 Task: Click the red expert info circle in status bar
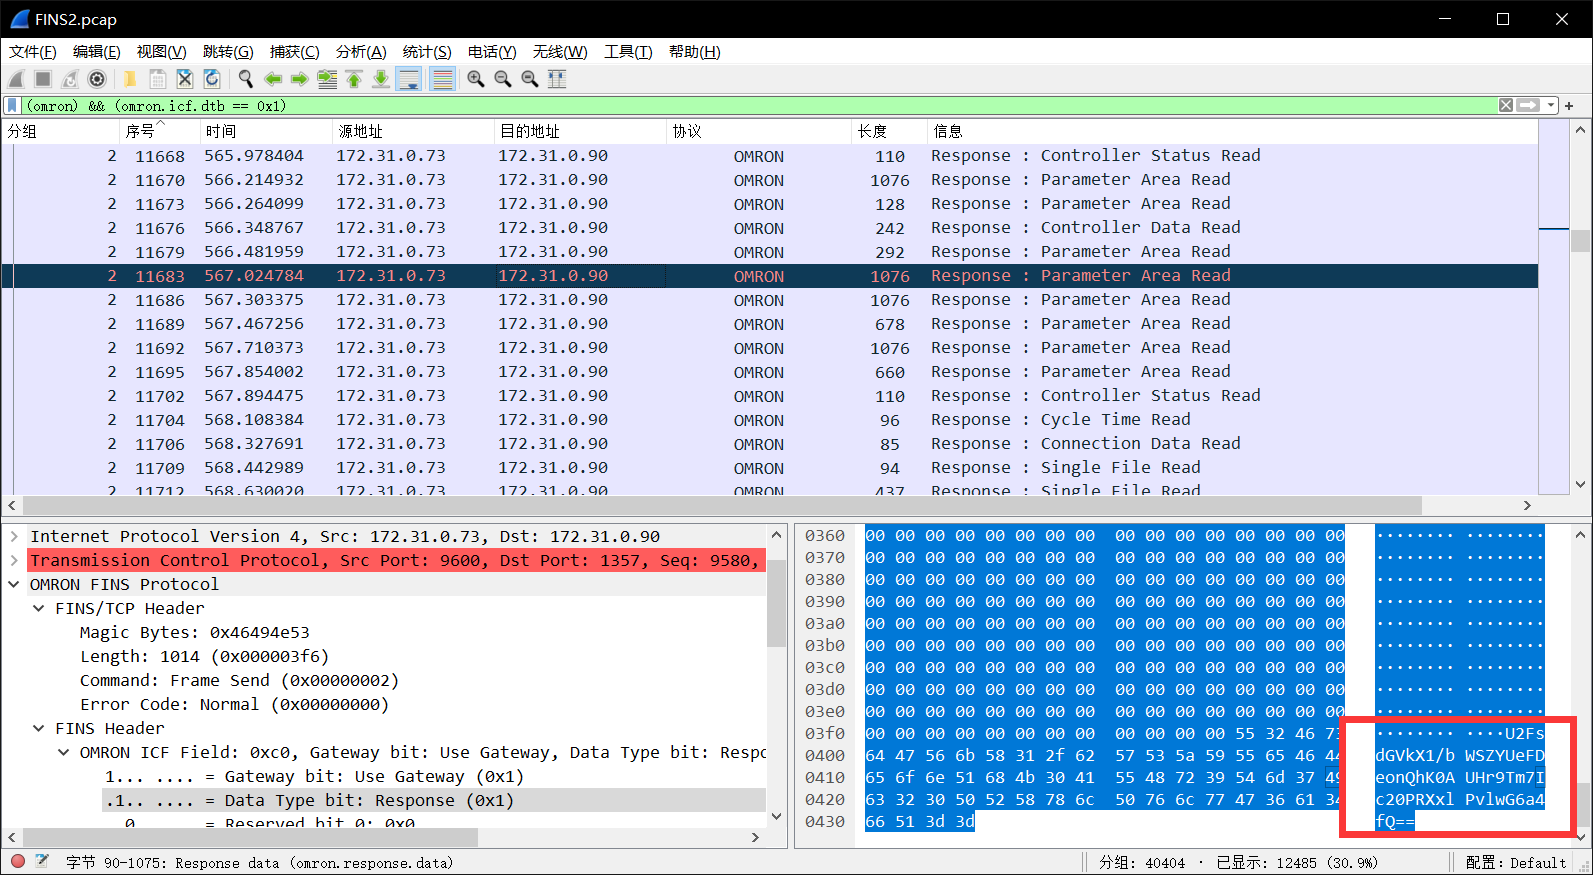(18, 861)
